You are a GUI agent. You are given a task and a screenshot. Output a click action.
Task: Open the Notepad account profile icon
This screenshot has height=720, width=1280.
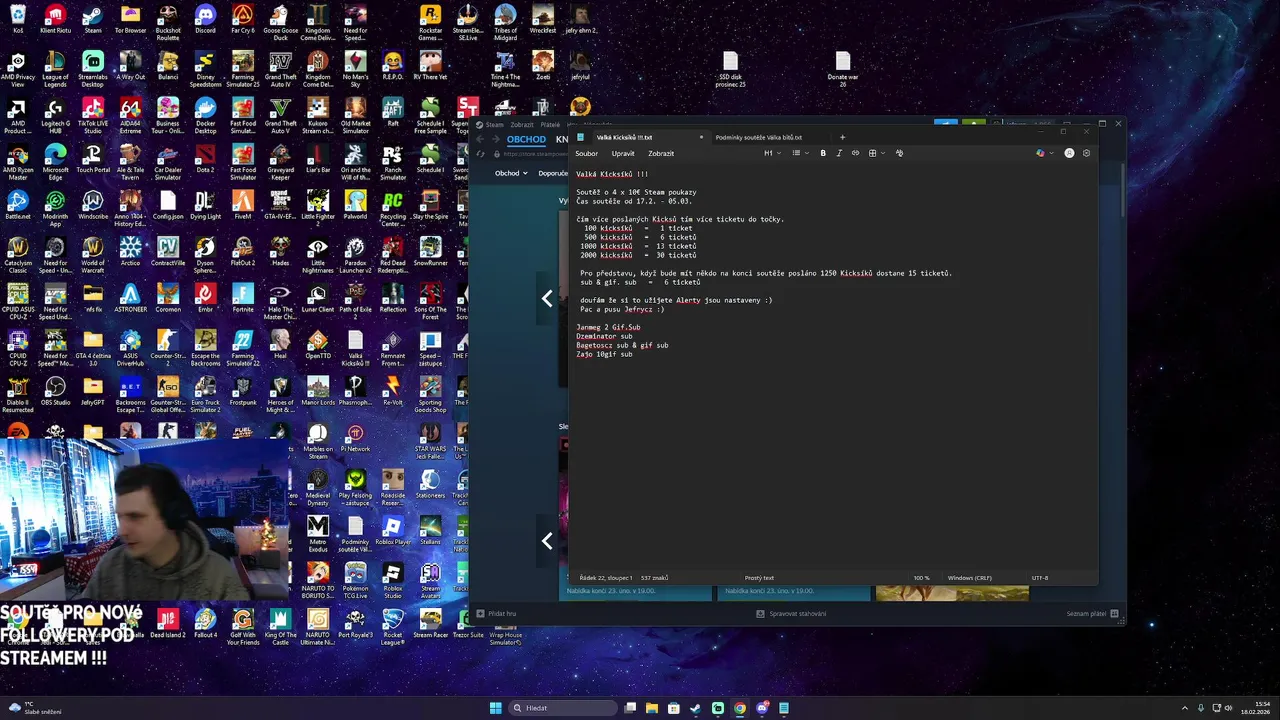[1069, 153]
